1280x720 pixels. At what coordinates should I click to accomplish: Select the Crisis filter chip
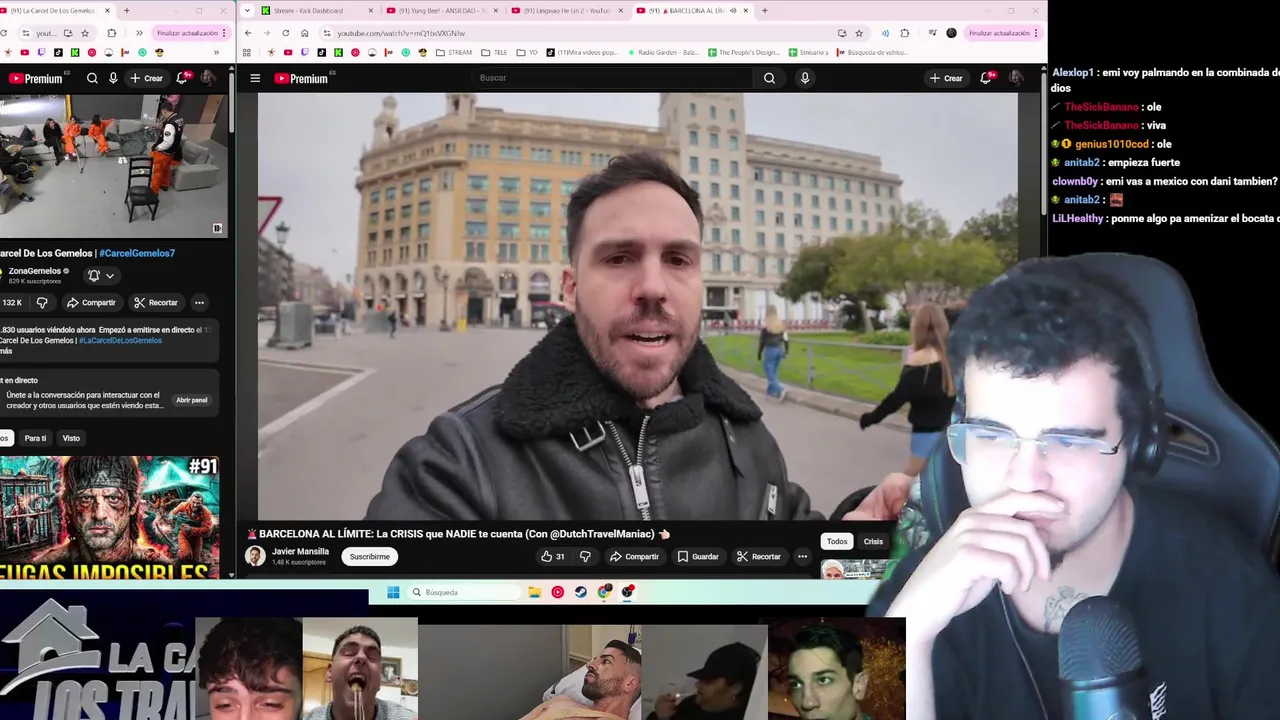click(873, 541)
